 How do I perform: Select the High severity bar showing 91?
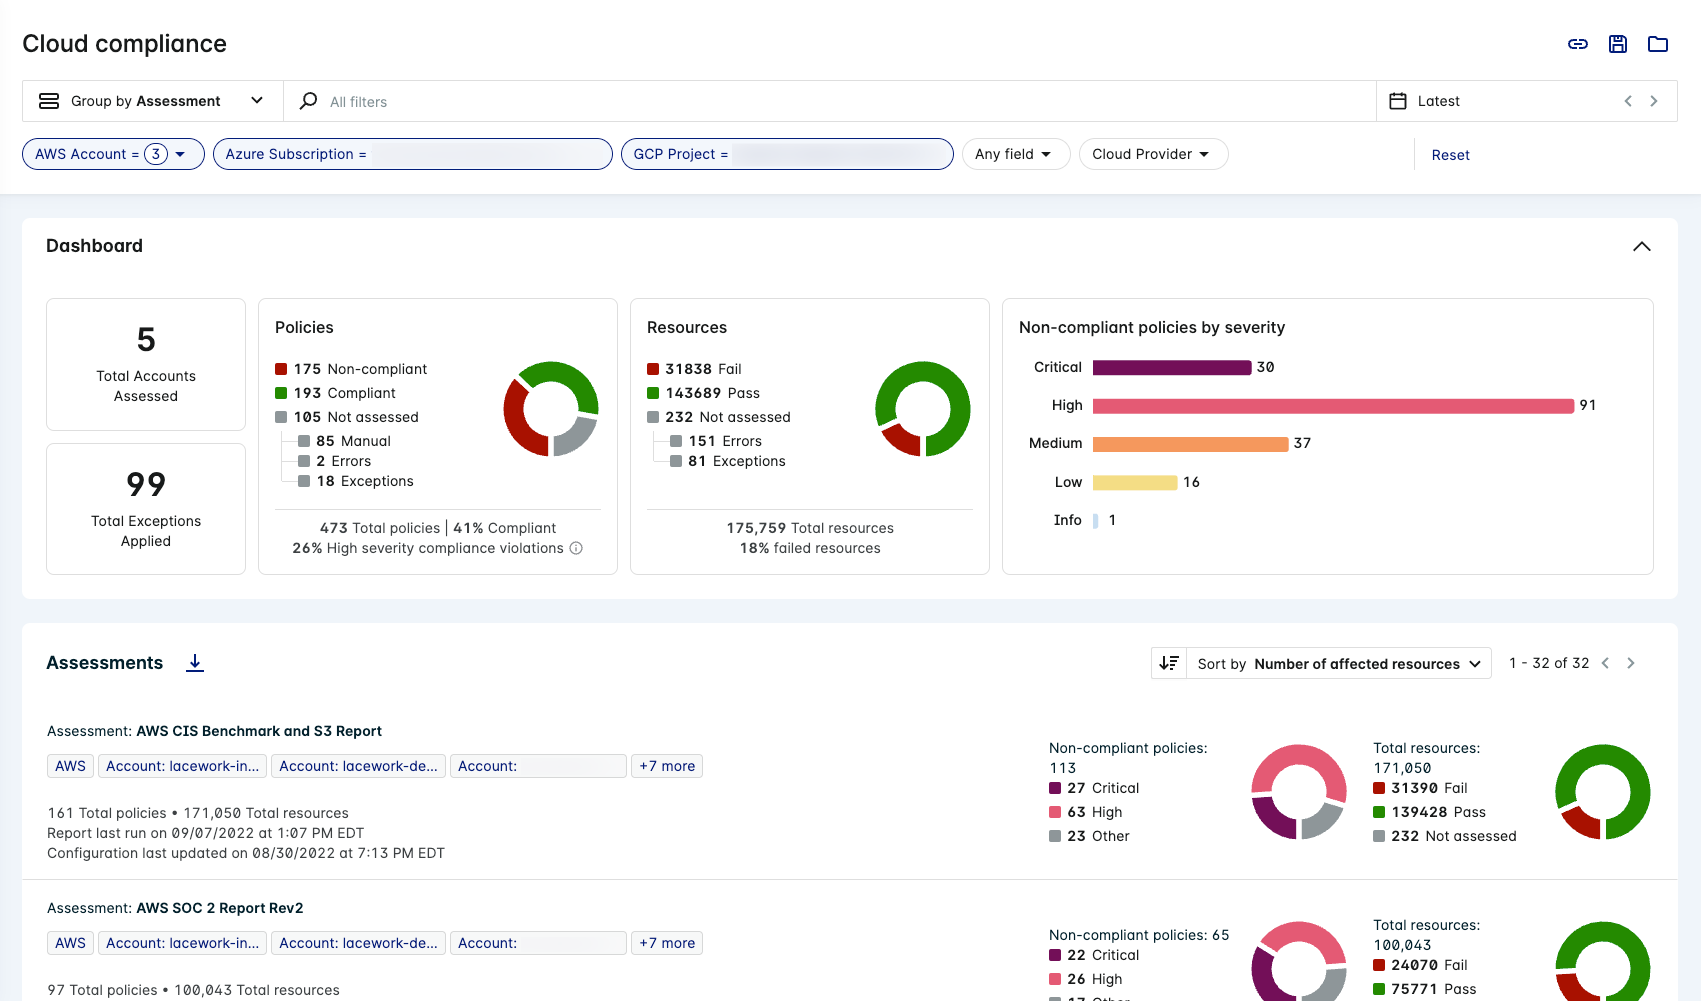tap(1330, 406)
